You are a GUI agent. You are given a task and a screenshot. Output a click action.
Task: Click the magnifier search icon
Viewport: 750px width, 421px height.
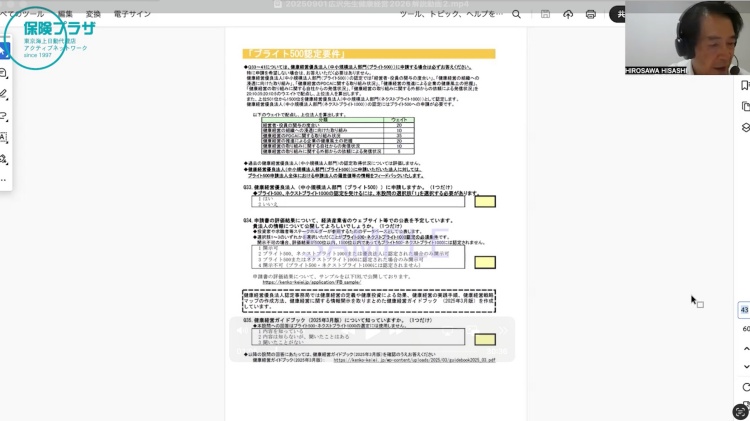(516, 14)
